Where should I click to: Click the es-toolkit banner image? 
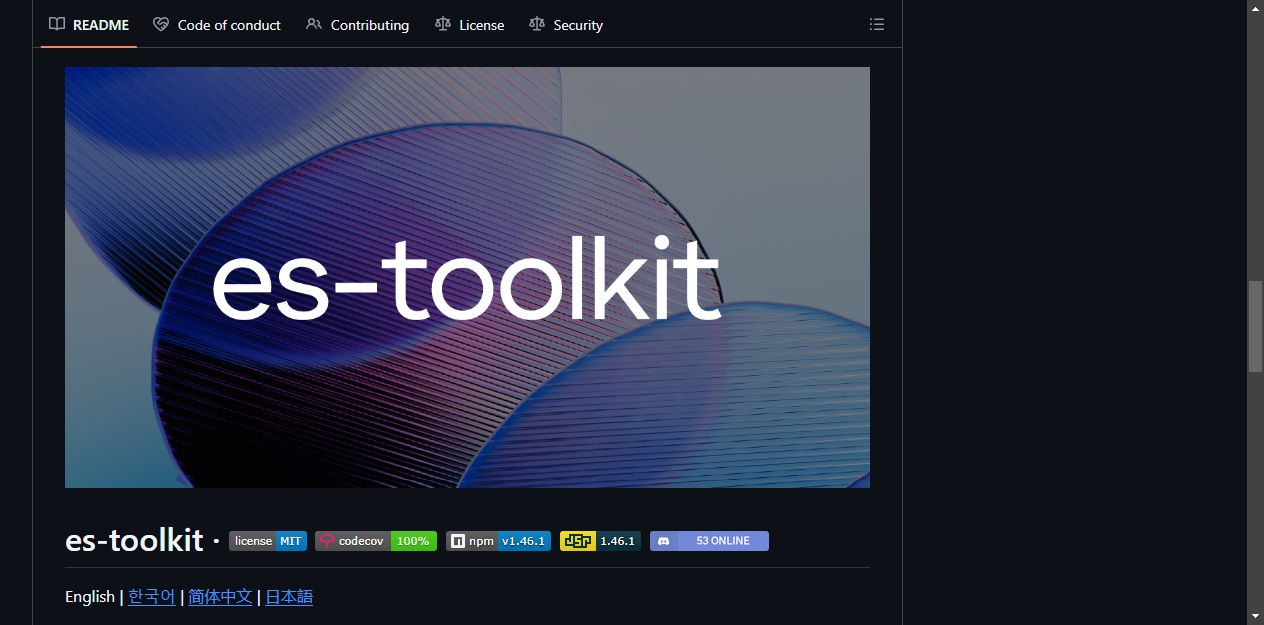pos(467,277)
